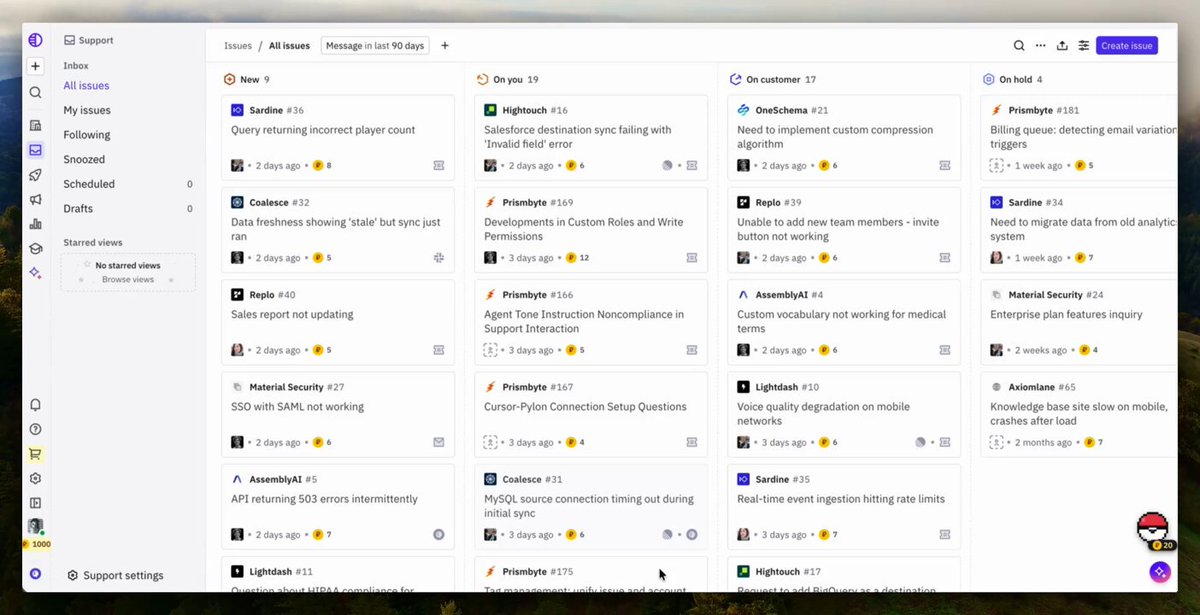This screenshot has height=615, width=1200.
Task: Open the Scheduled view
Action: [127, 184]
